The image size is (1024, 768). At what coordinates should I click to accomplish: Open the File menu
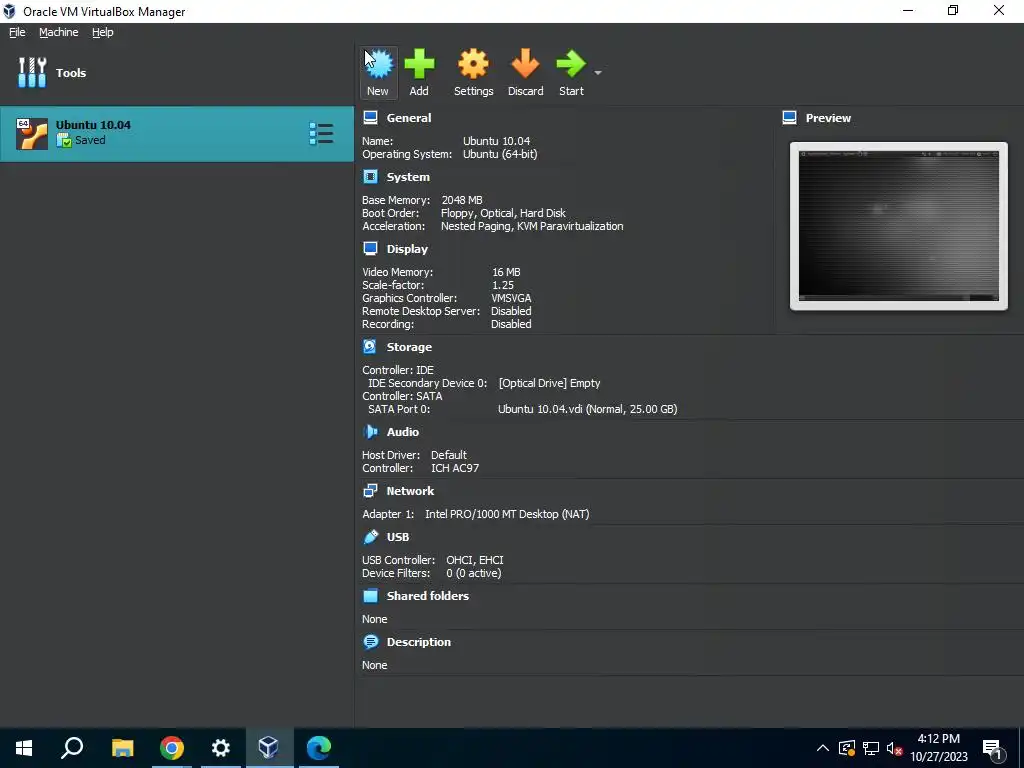pos(17,32)
